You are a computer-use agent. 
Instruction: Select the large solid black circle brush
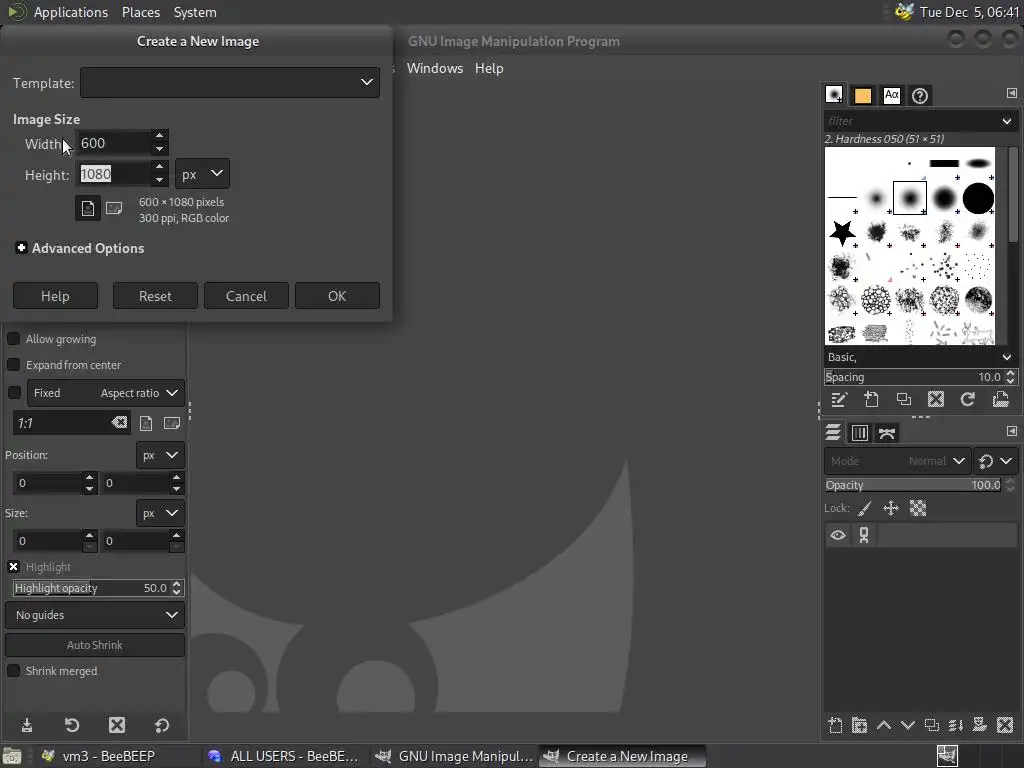[978, 198]
